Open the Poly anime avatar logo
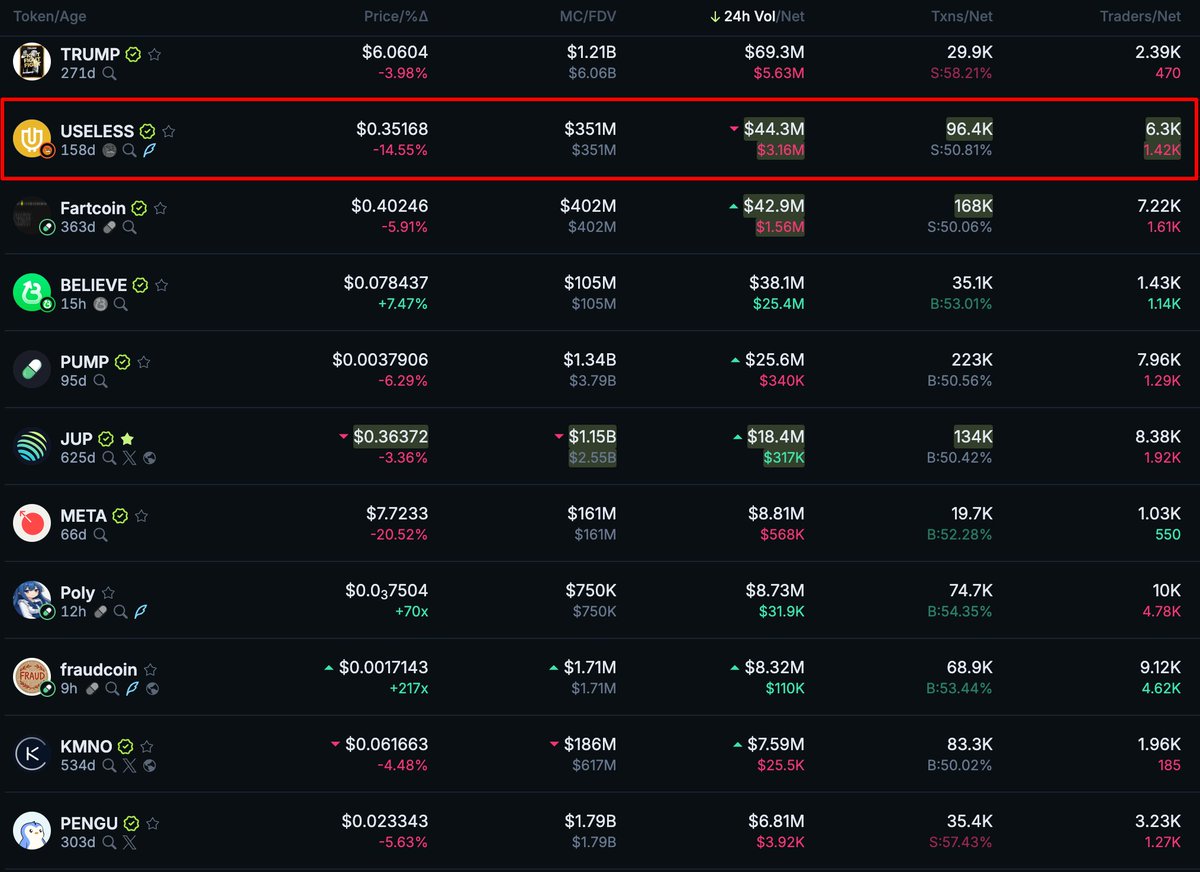The height and width of the screenshot is (872, 1200). [32, 600]
